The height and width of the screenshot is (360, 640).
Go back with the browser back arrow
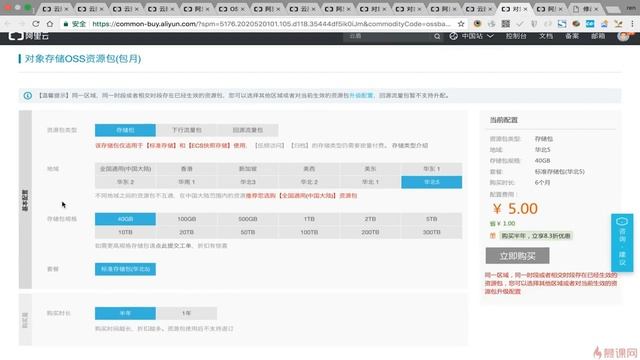tap(7, 24)
